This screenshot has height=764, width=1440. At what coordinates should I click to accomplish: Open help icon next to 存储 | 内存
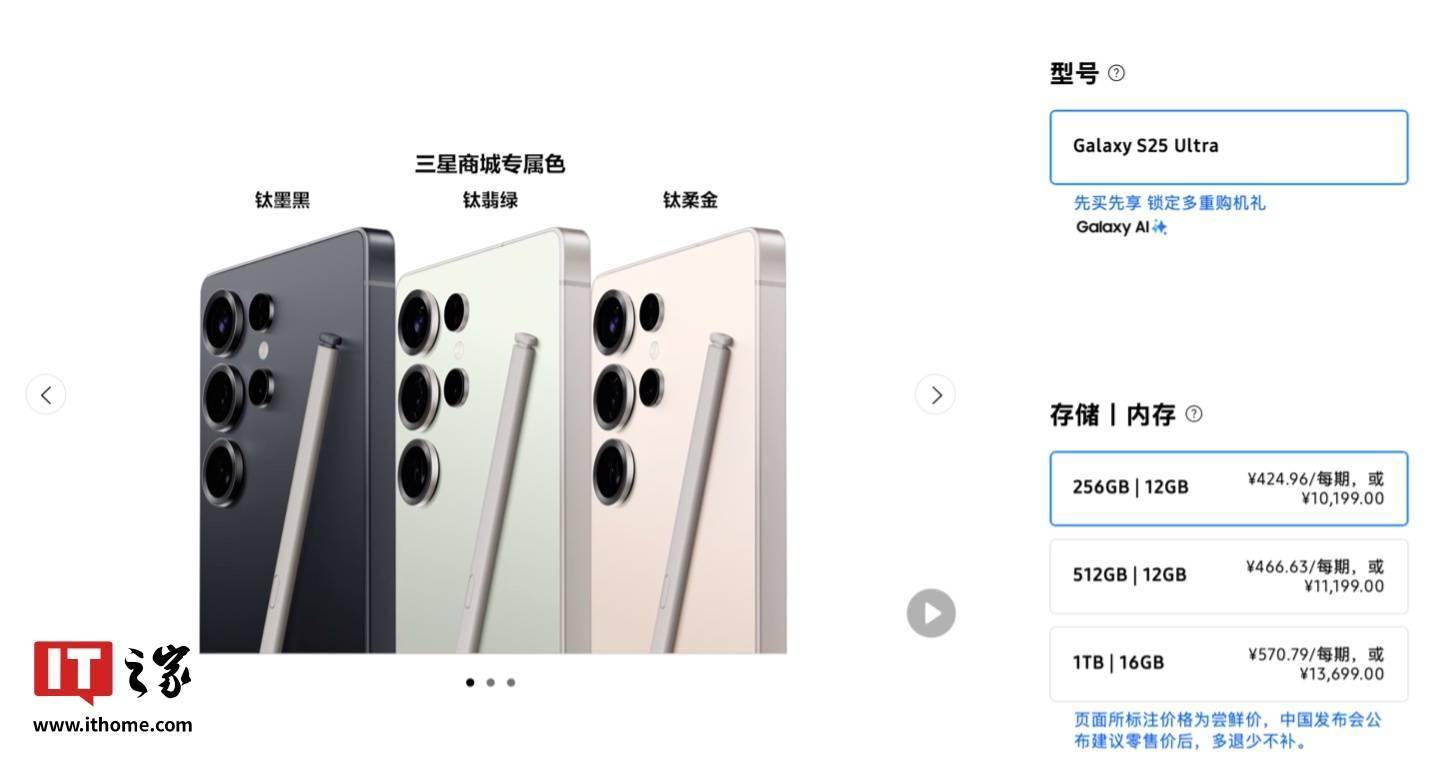tap(1193, 414)
